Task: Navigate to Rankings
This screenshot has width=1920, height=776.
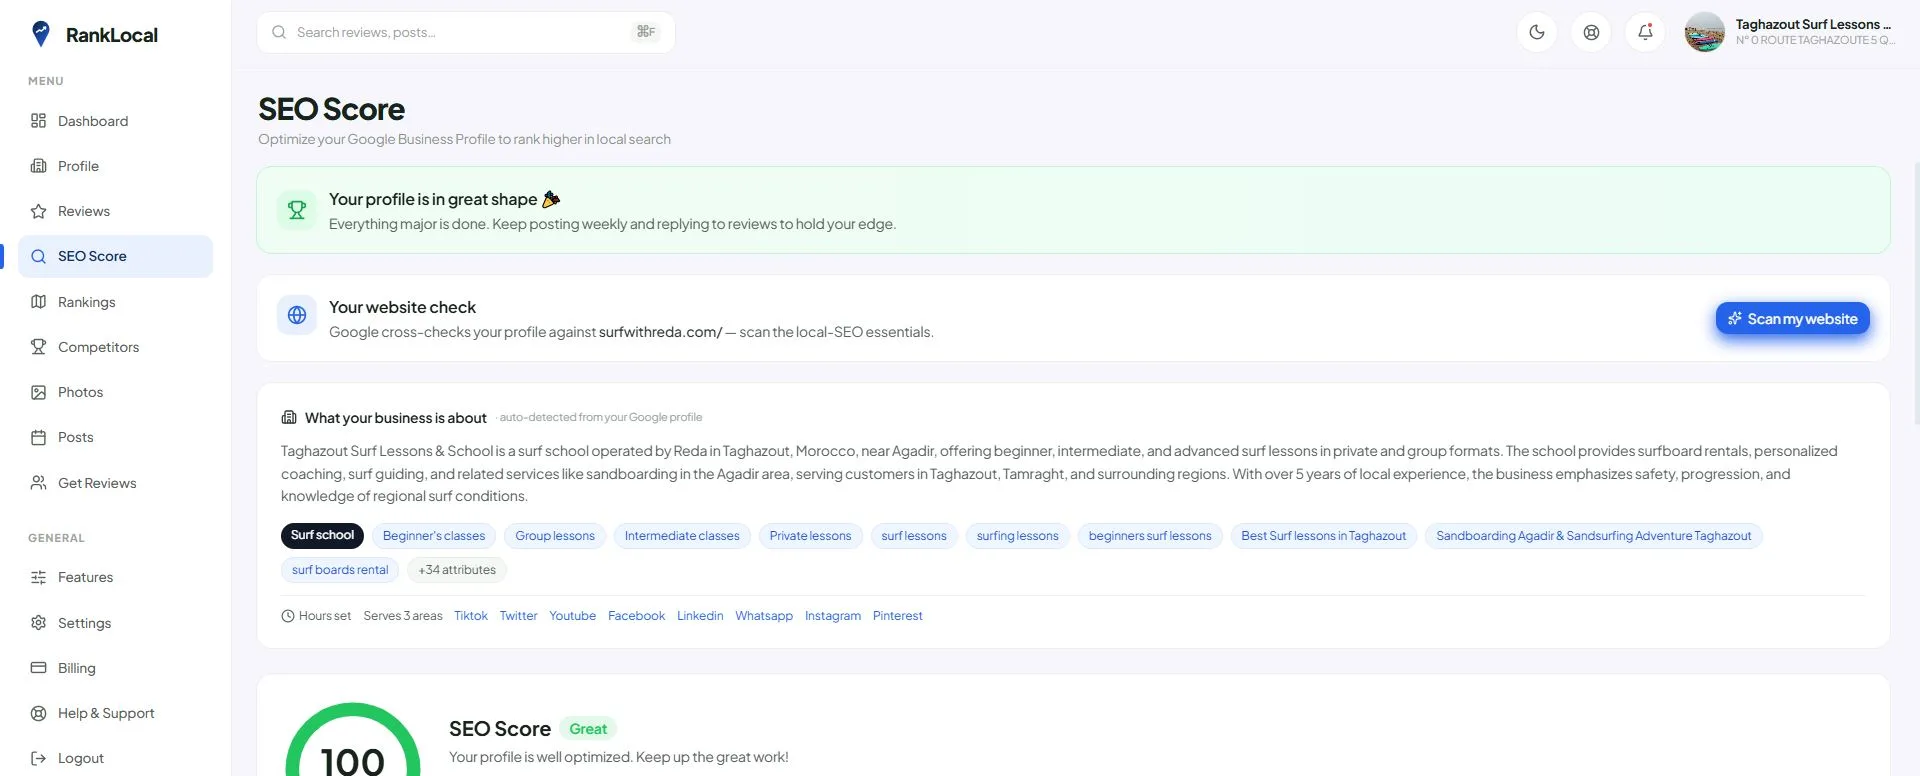Action: click(115, 302)
